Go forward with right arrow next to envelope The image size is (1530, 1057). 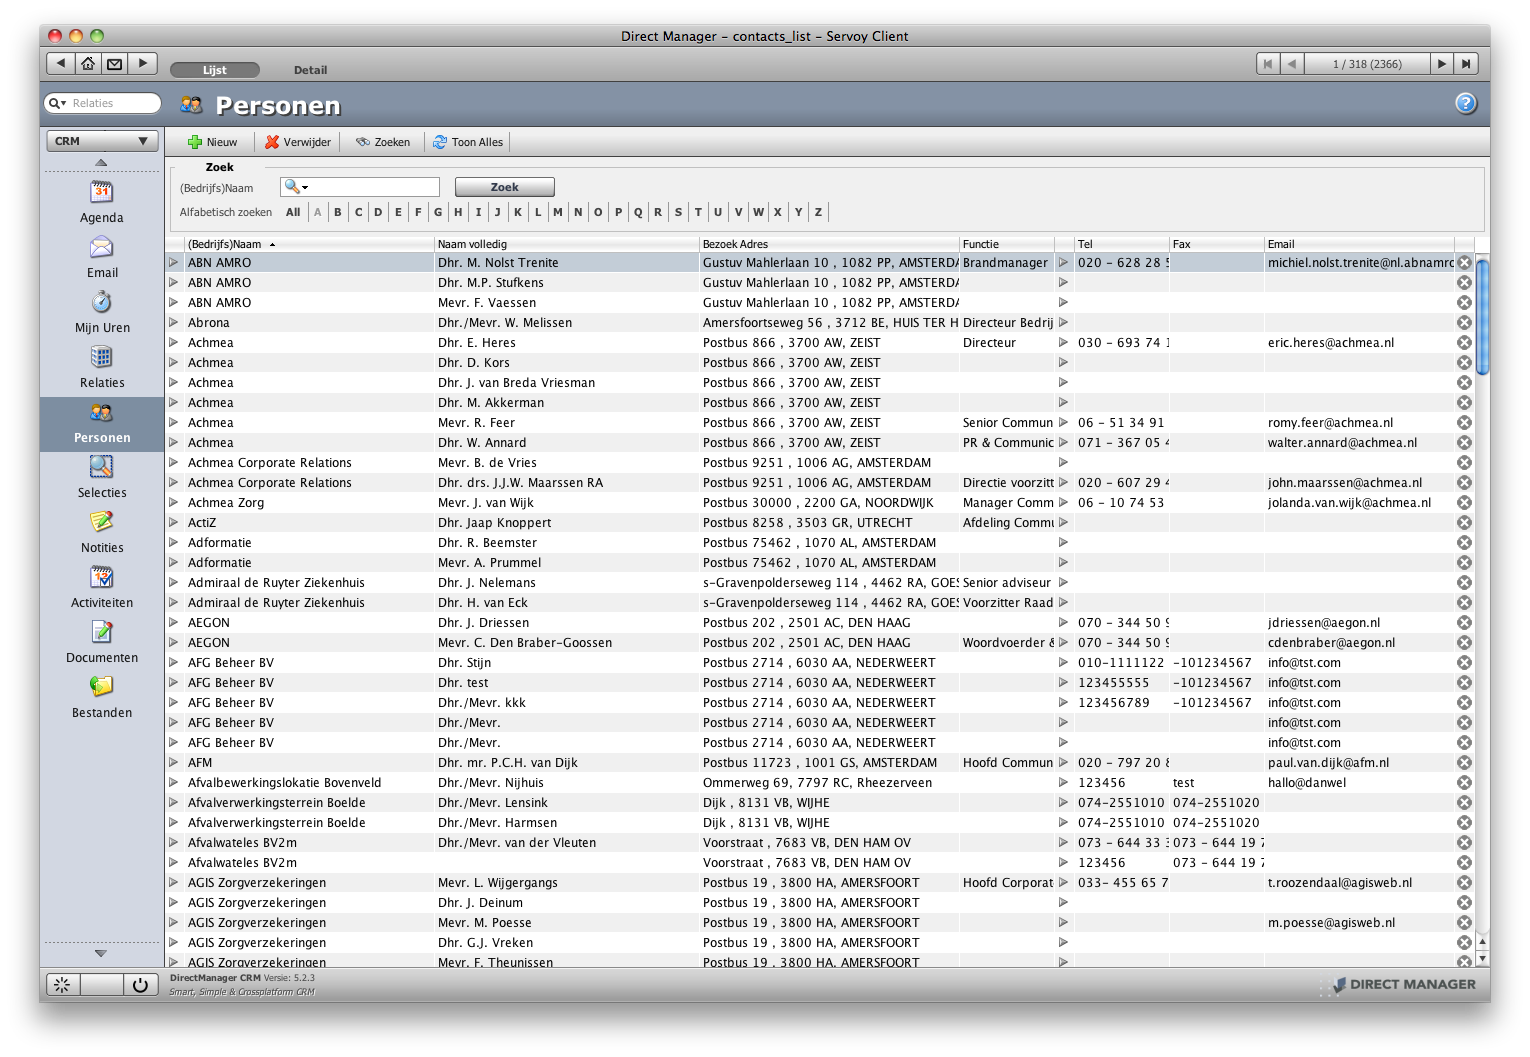pyautogui.click(x=143, y=63)
